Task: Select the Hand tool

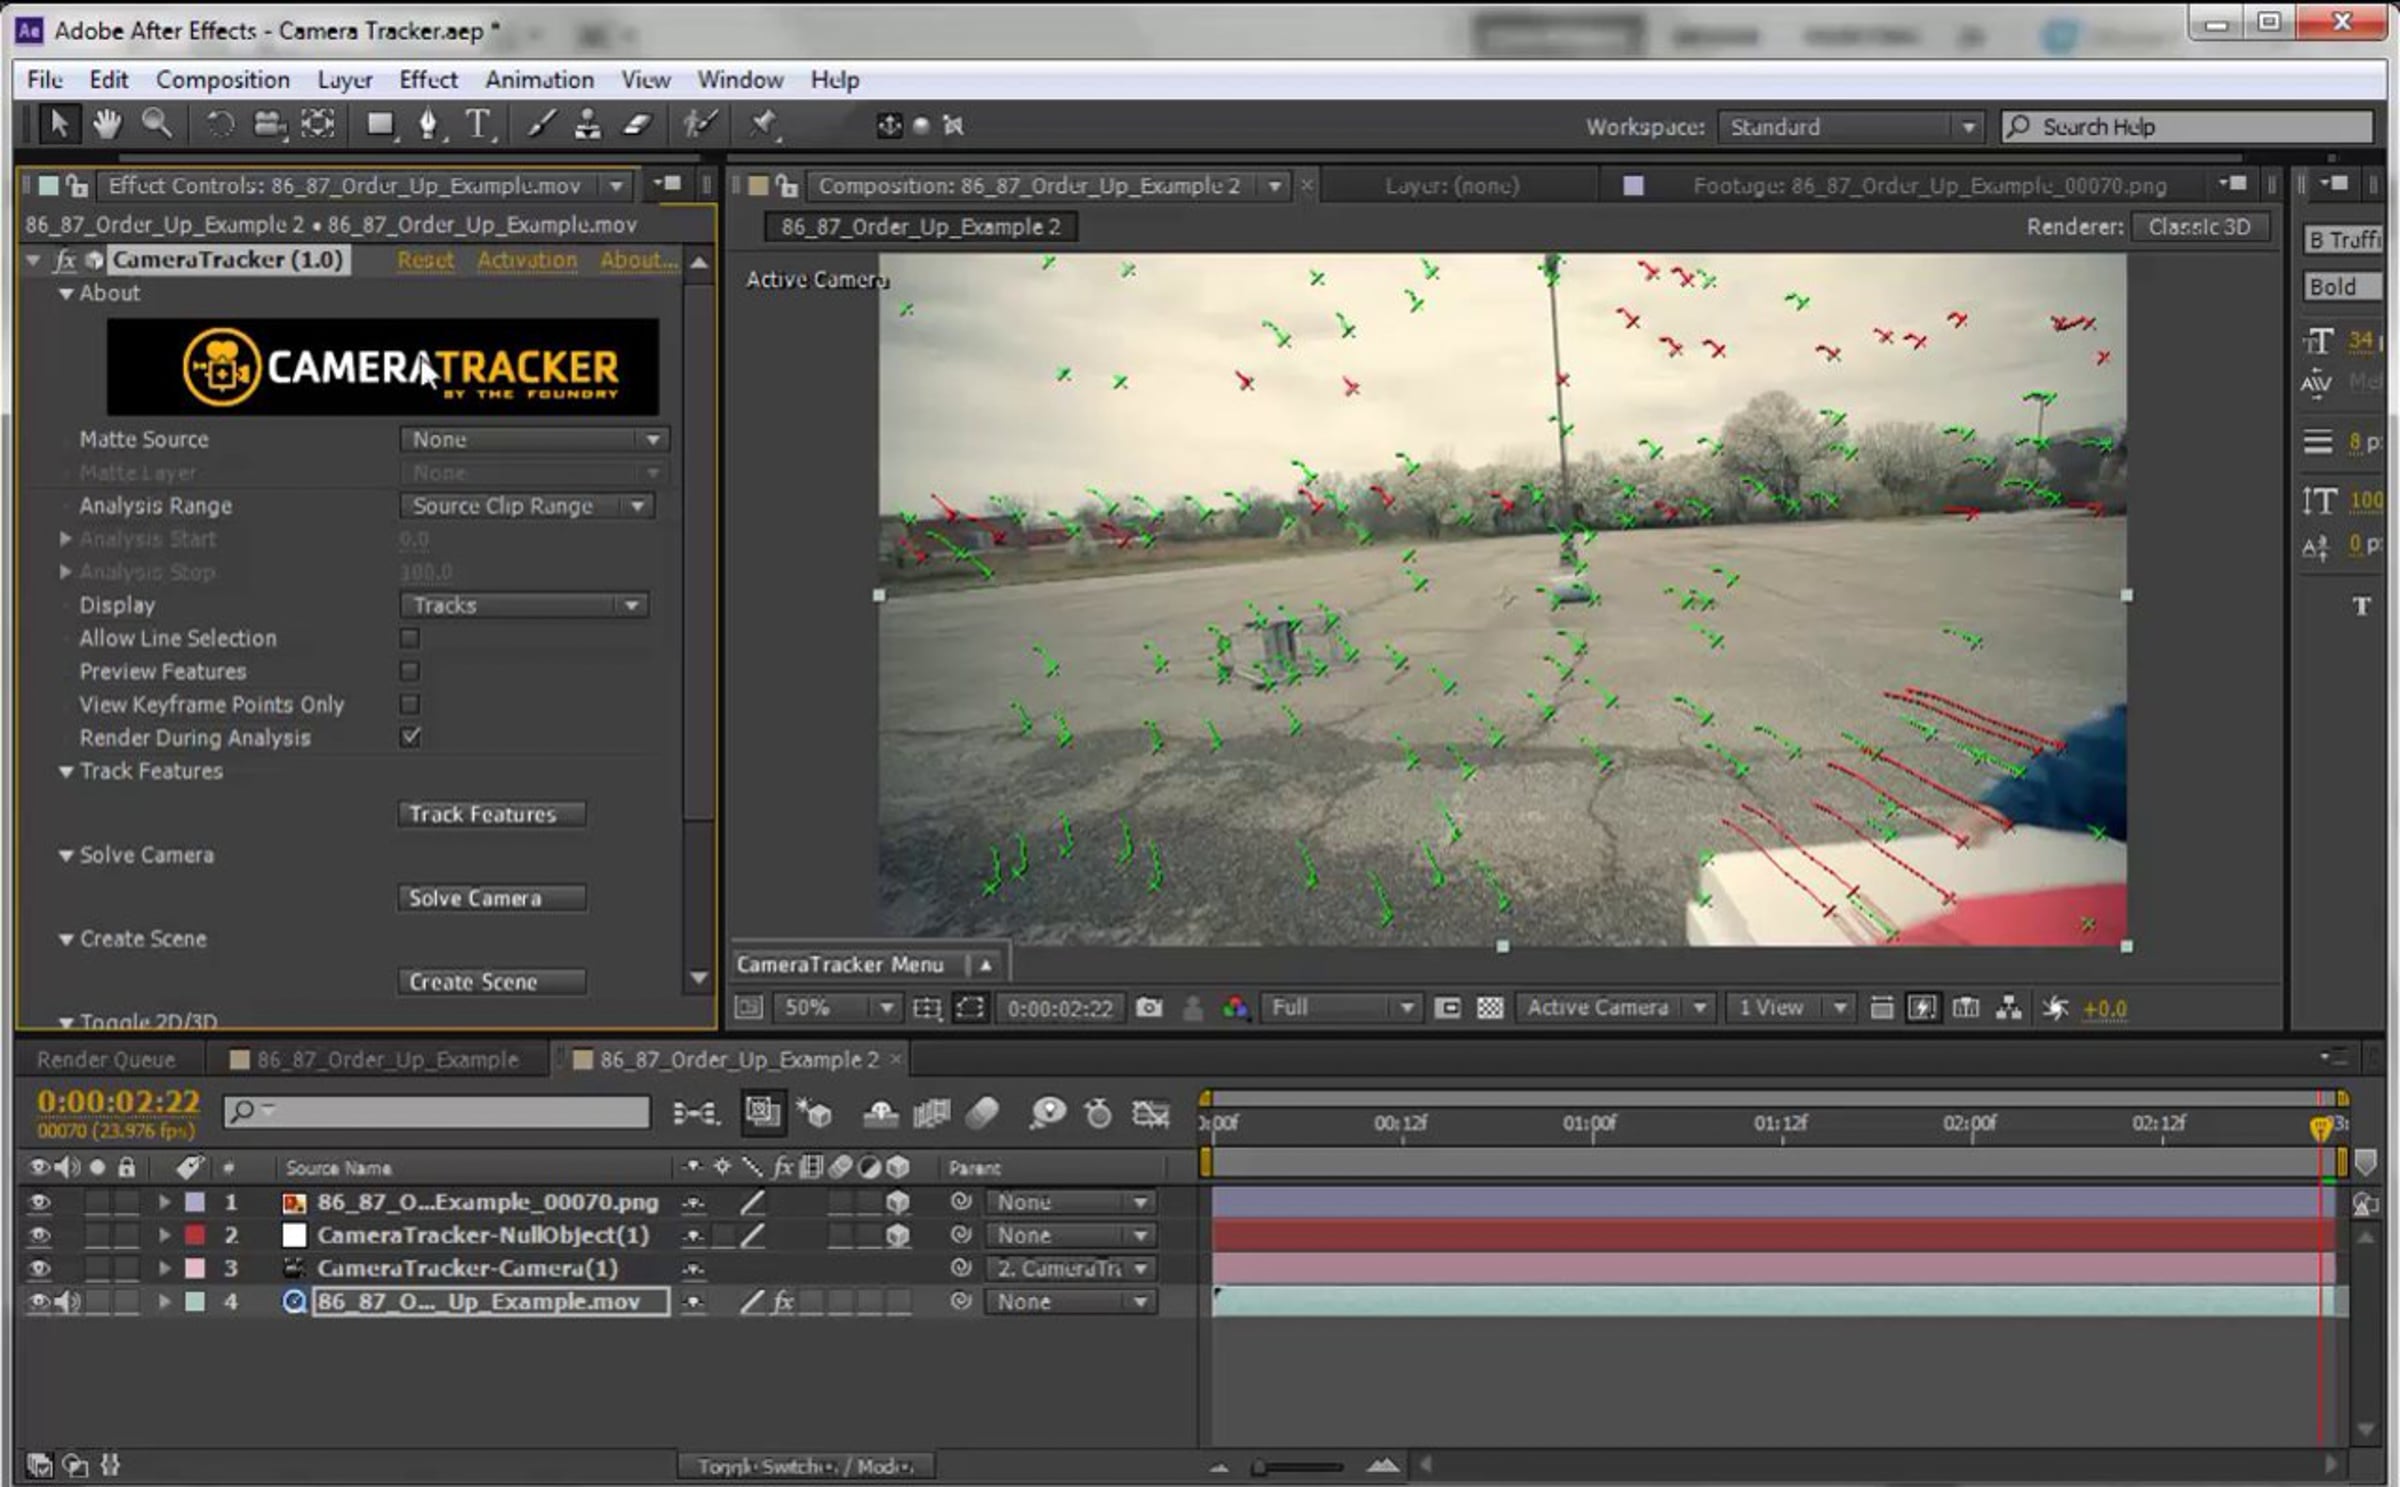Action: (107, 124)
